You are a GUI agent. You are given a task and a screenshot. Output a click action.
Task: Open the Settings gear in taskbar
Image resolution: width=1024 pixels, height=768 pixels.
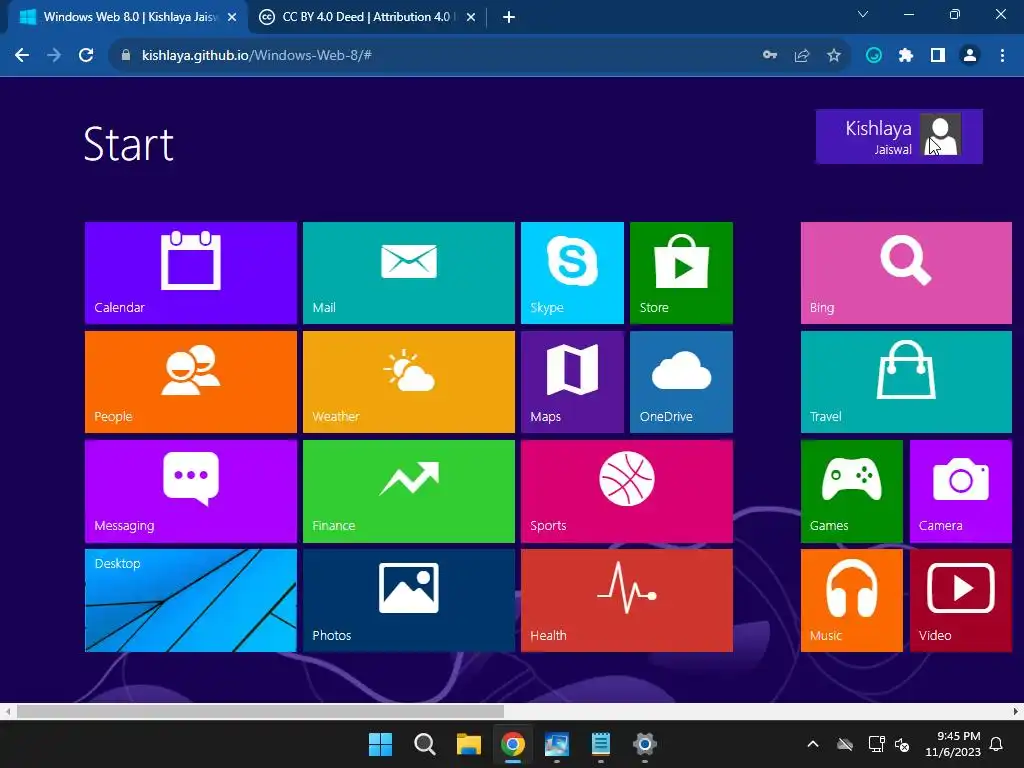(645, 744)
